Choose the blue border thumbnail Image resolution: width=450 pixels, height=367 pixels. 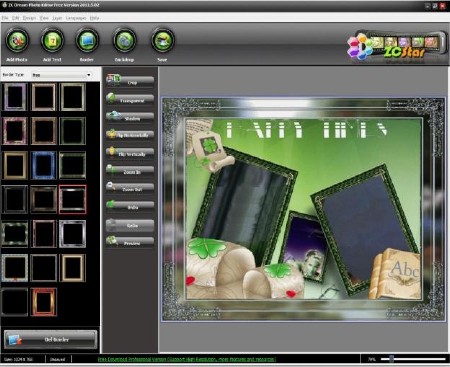44,165
